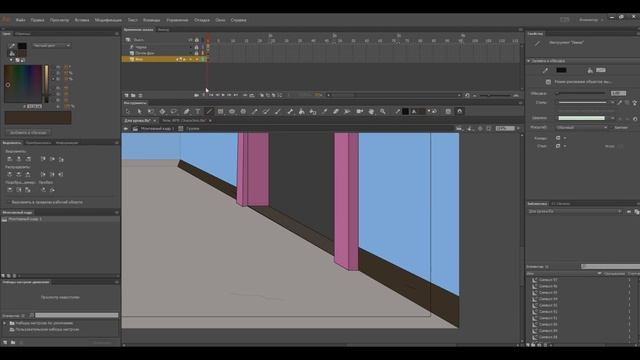Toggle align to stage checkbox
This screenshot has height=360, width=640.
point(8,202)
